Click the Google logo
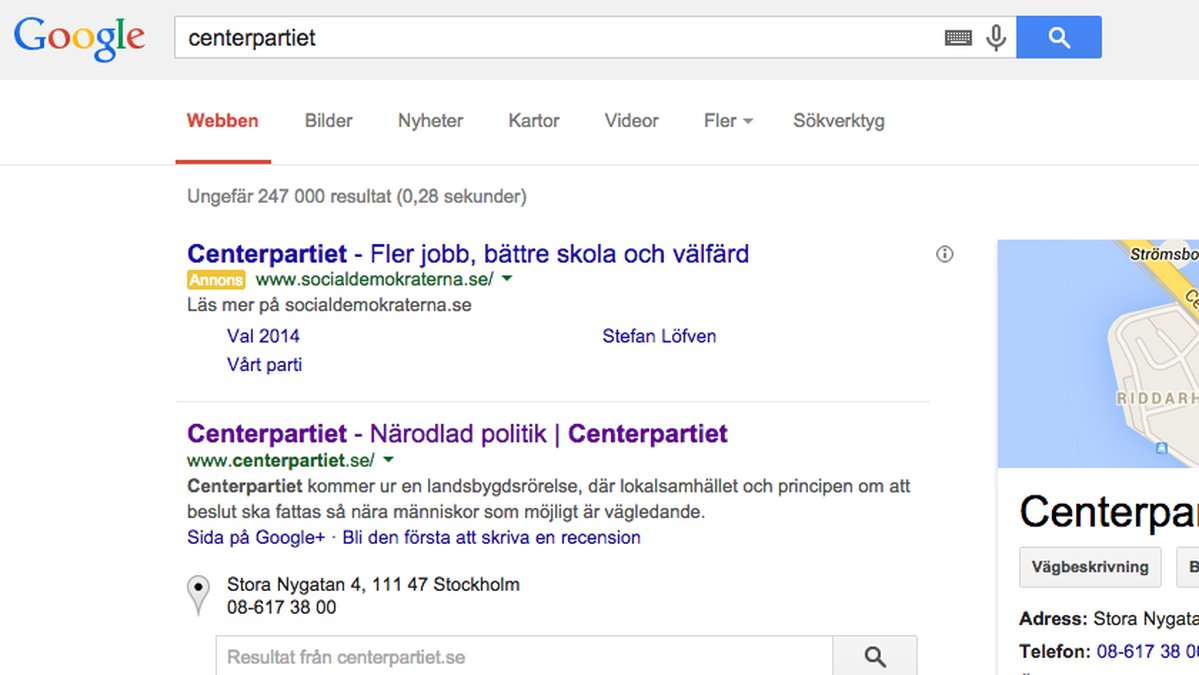Viewport: 1199px width, 675px height. pos(80,37)
